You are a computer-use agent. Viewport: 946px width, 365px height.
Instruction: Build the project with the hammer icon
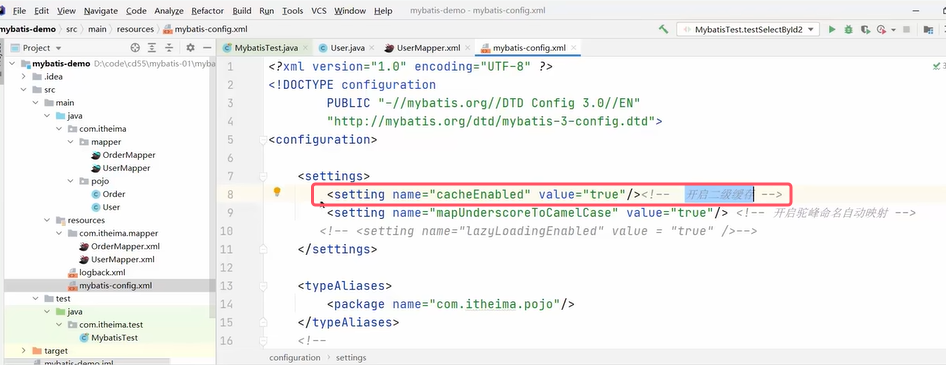click(664, 29)
